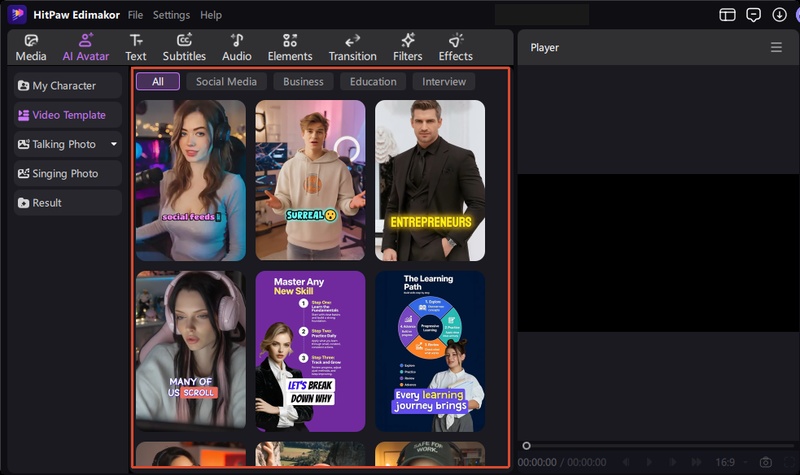Choose the 'Master Any New Skill' template

pyautogui.click(x=310, y=351)
